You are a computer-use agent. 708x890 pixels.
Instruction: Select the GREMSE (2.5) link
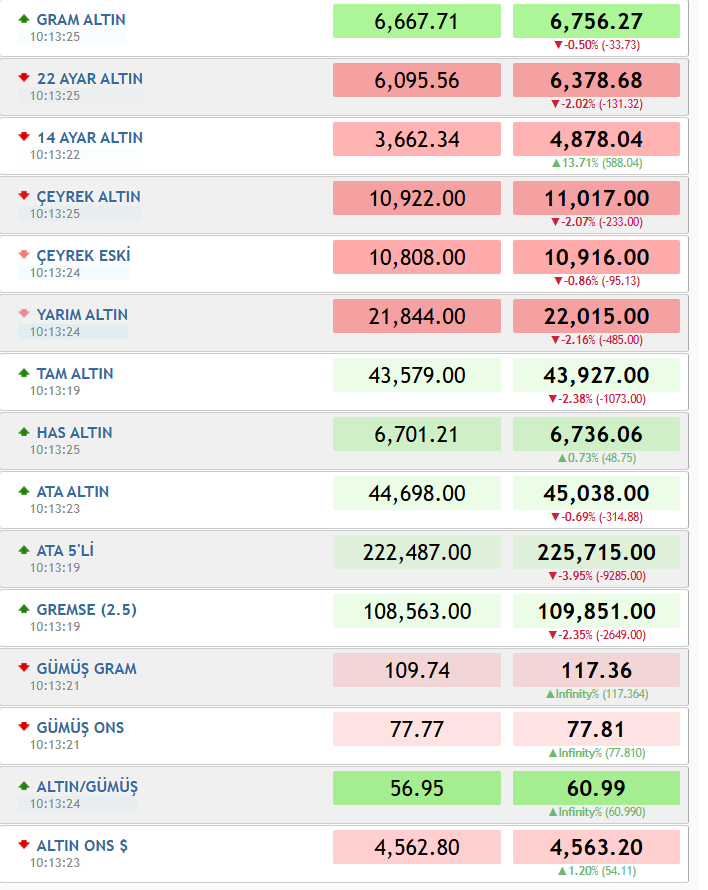coord(86,610)
